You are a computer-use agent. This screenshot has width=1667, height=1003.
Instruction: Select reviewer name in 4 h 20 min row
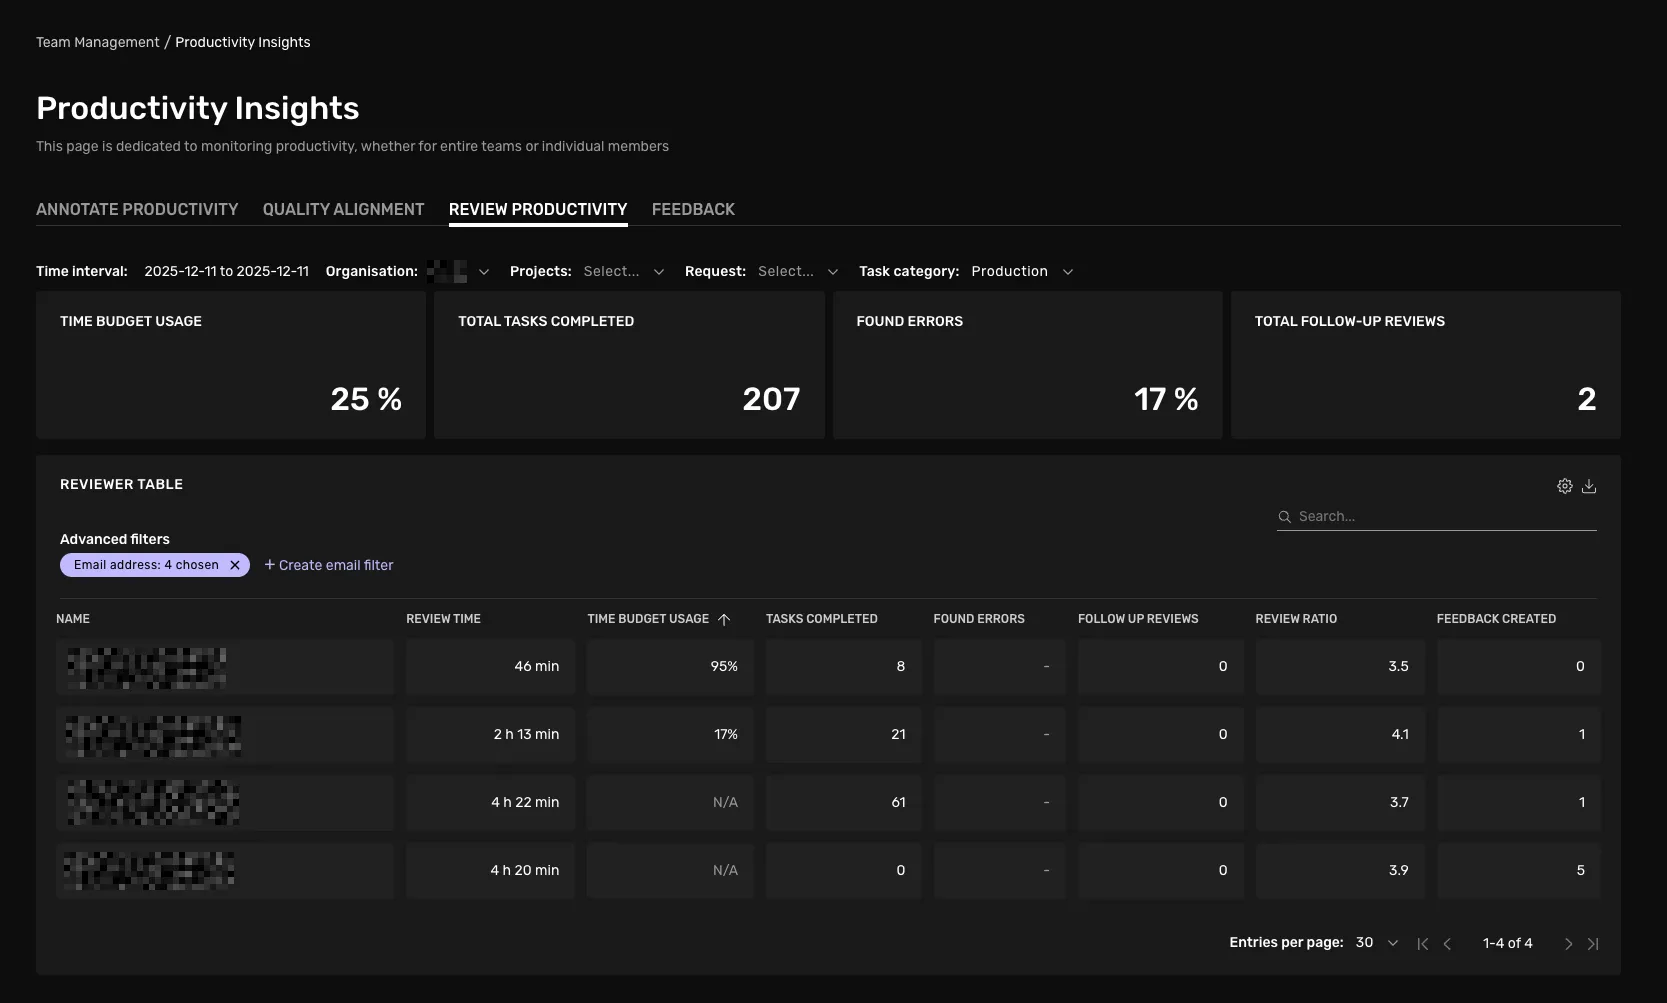pyautogui.click(x=149, y=871)
